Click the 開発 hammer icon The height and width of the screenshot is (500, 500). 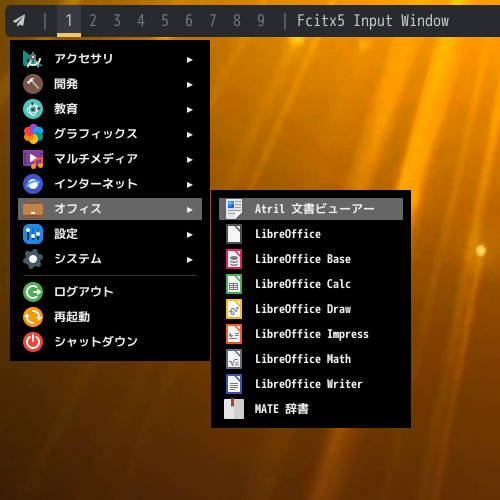click(33, 84)
